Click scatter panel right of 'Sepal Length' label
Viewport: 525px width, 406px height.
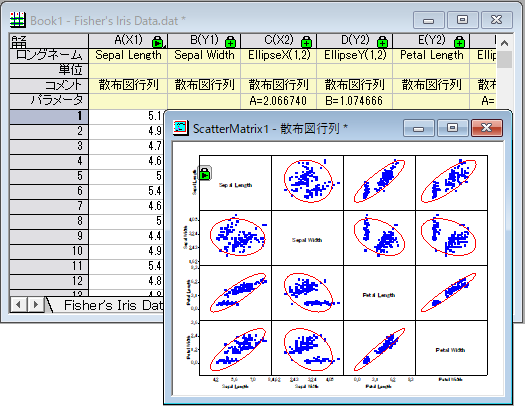[307, 183]
